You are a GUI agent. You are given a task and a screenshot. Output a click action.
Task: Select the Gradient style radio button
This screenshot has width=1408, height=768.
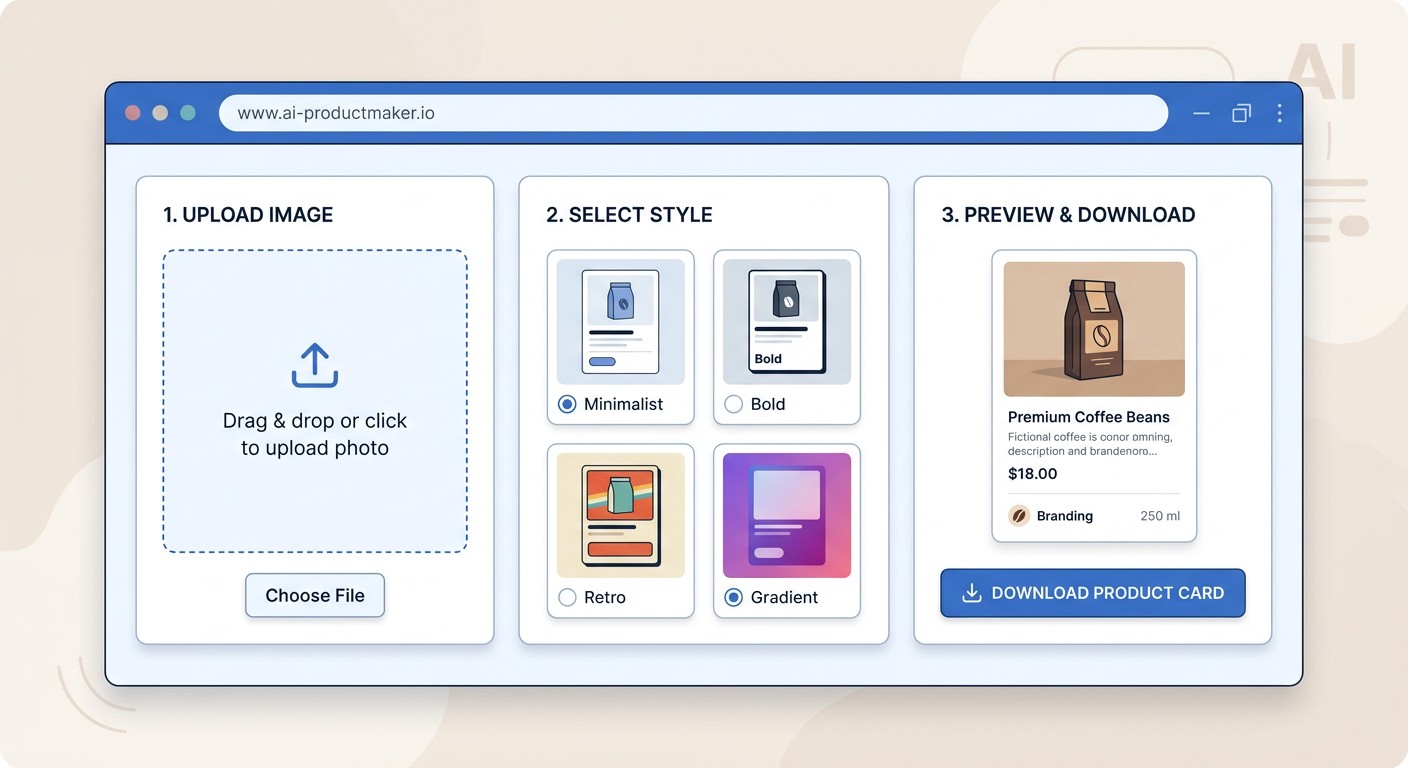(733, 597)
